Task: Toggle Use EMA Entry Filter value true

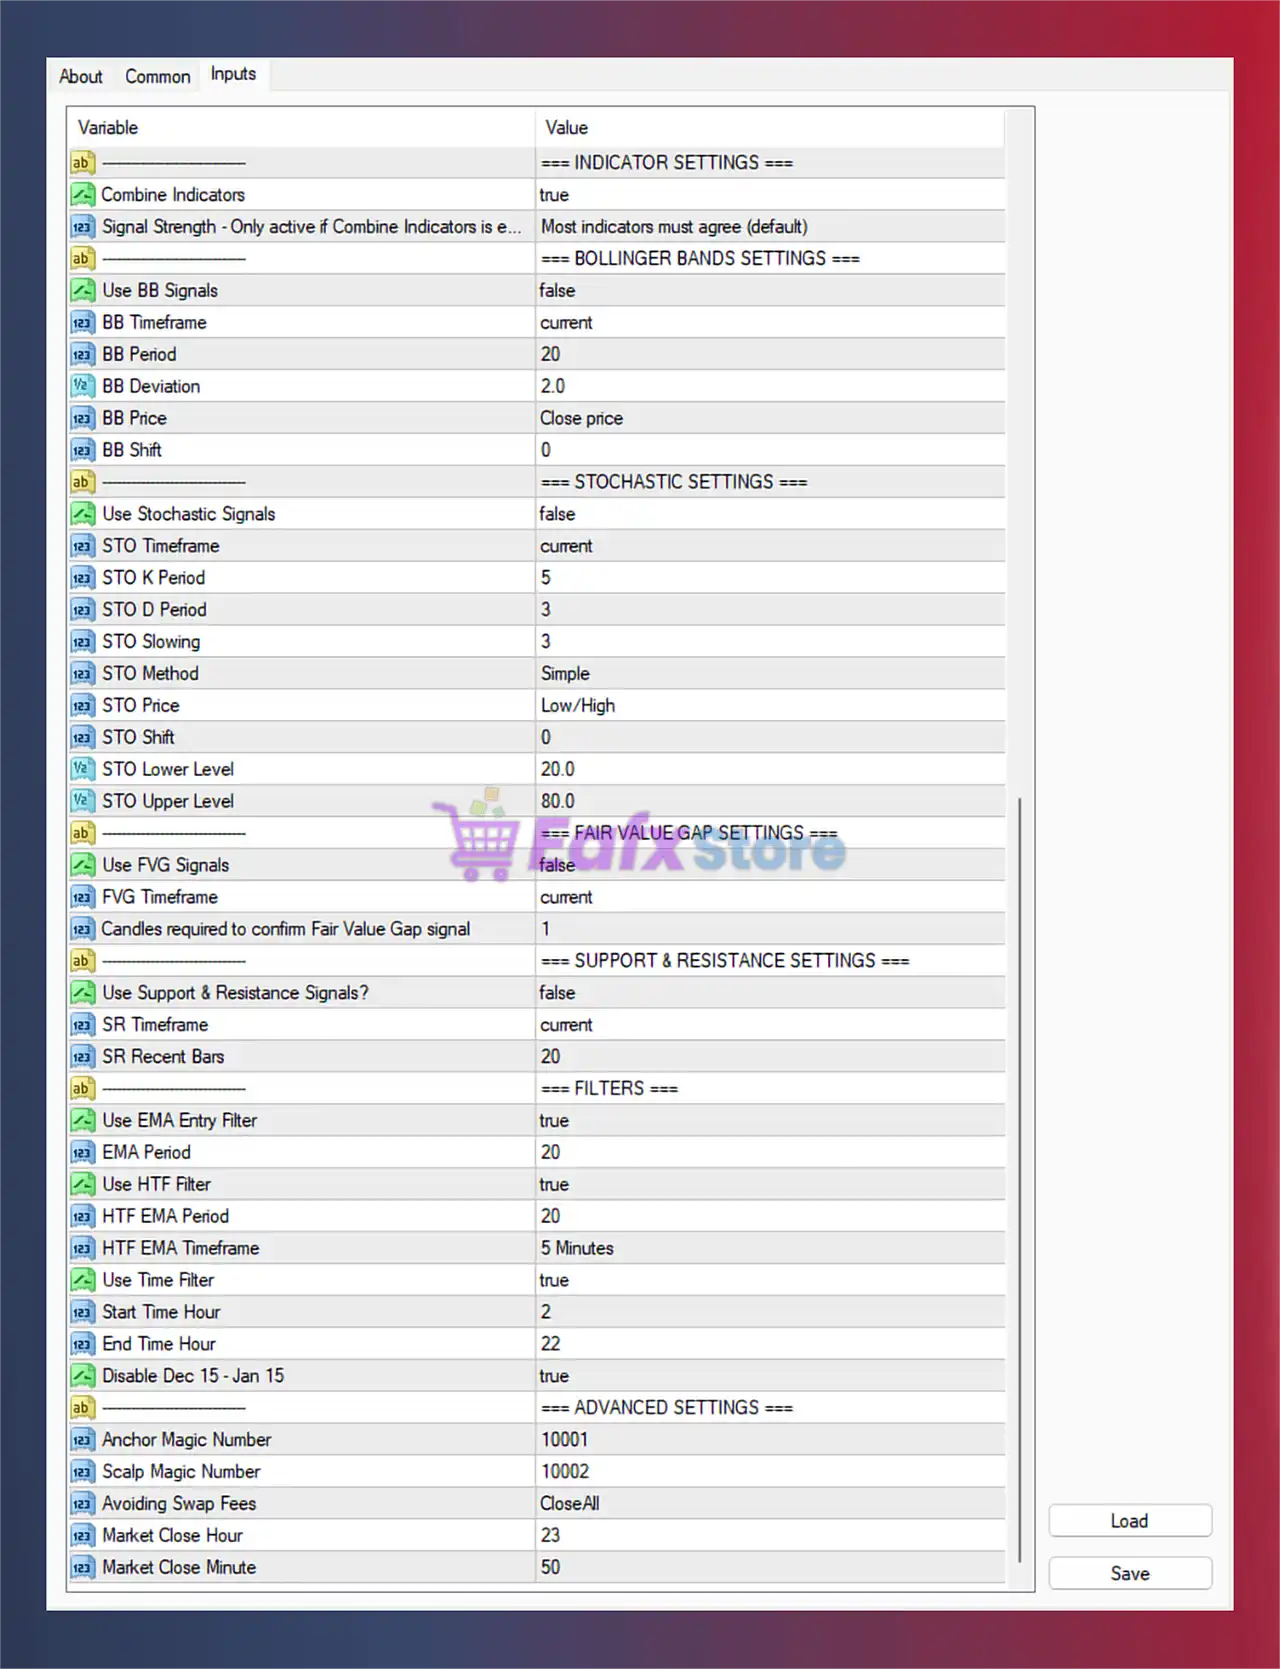Action: pos(770,1121)
